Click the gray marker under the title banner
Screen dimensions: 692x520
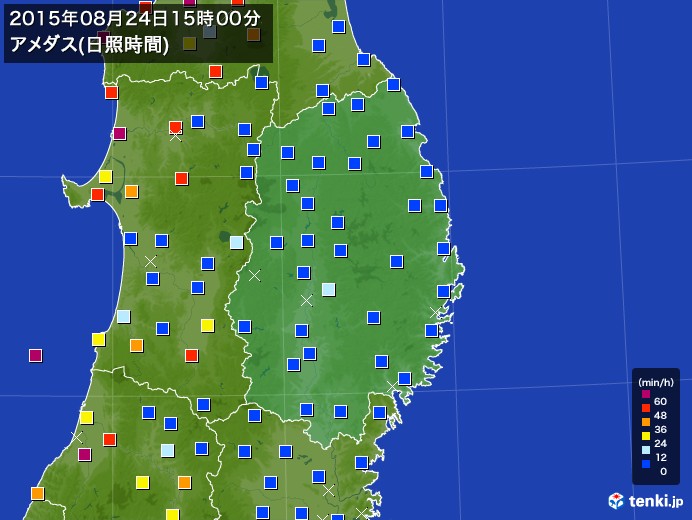click(210, 32)
